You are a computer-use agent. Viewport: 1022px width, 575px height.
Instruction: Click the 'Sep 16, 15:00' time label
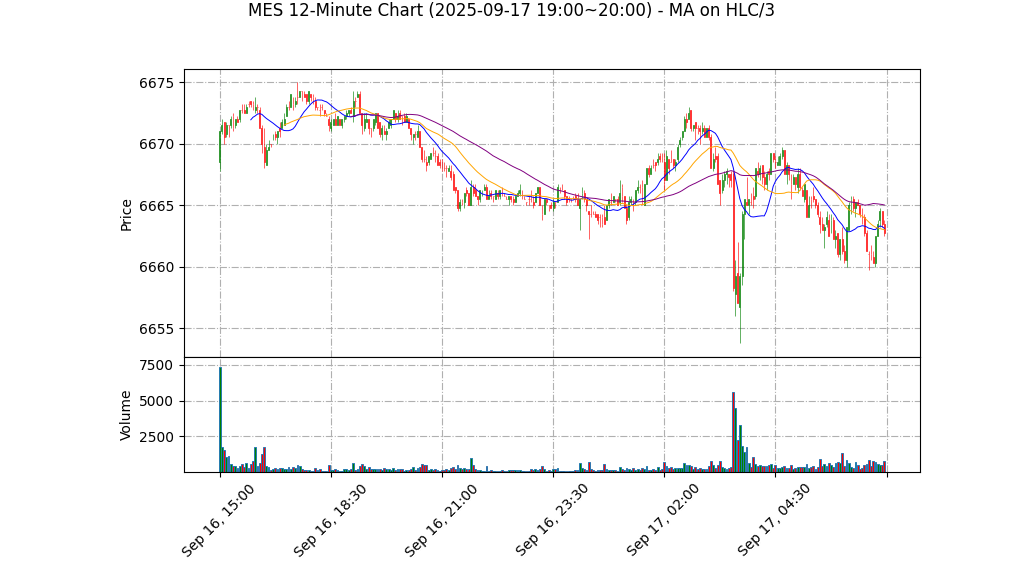click(x=218, y=520)
